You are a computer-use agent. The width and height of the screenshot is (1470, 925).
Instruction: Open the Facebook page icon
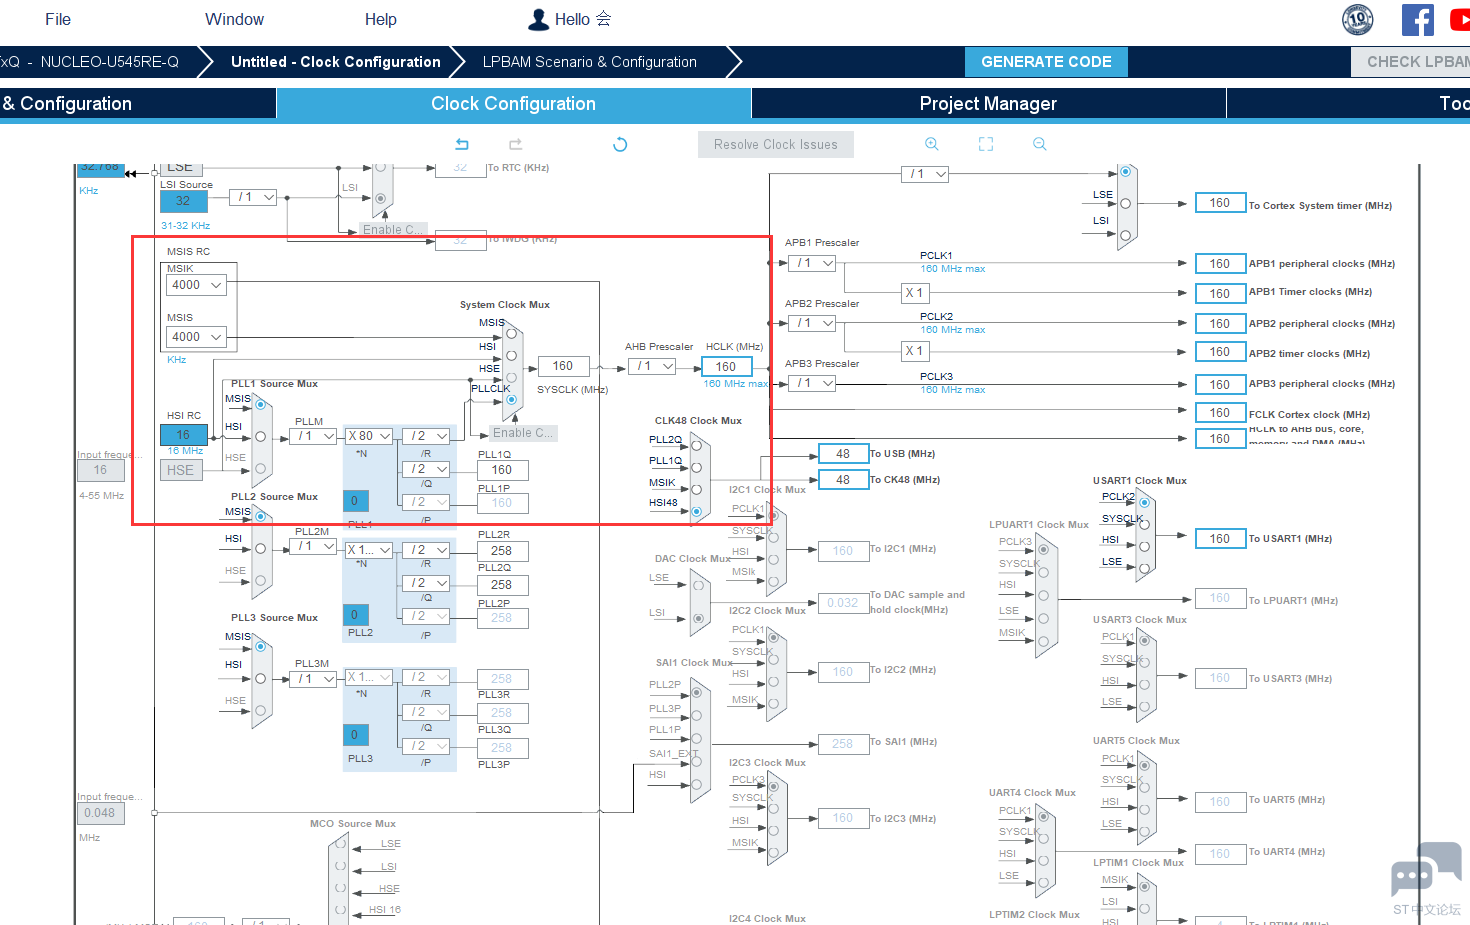click(1417, 19)
